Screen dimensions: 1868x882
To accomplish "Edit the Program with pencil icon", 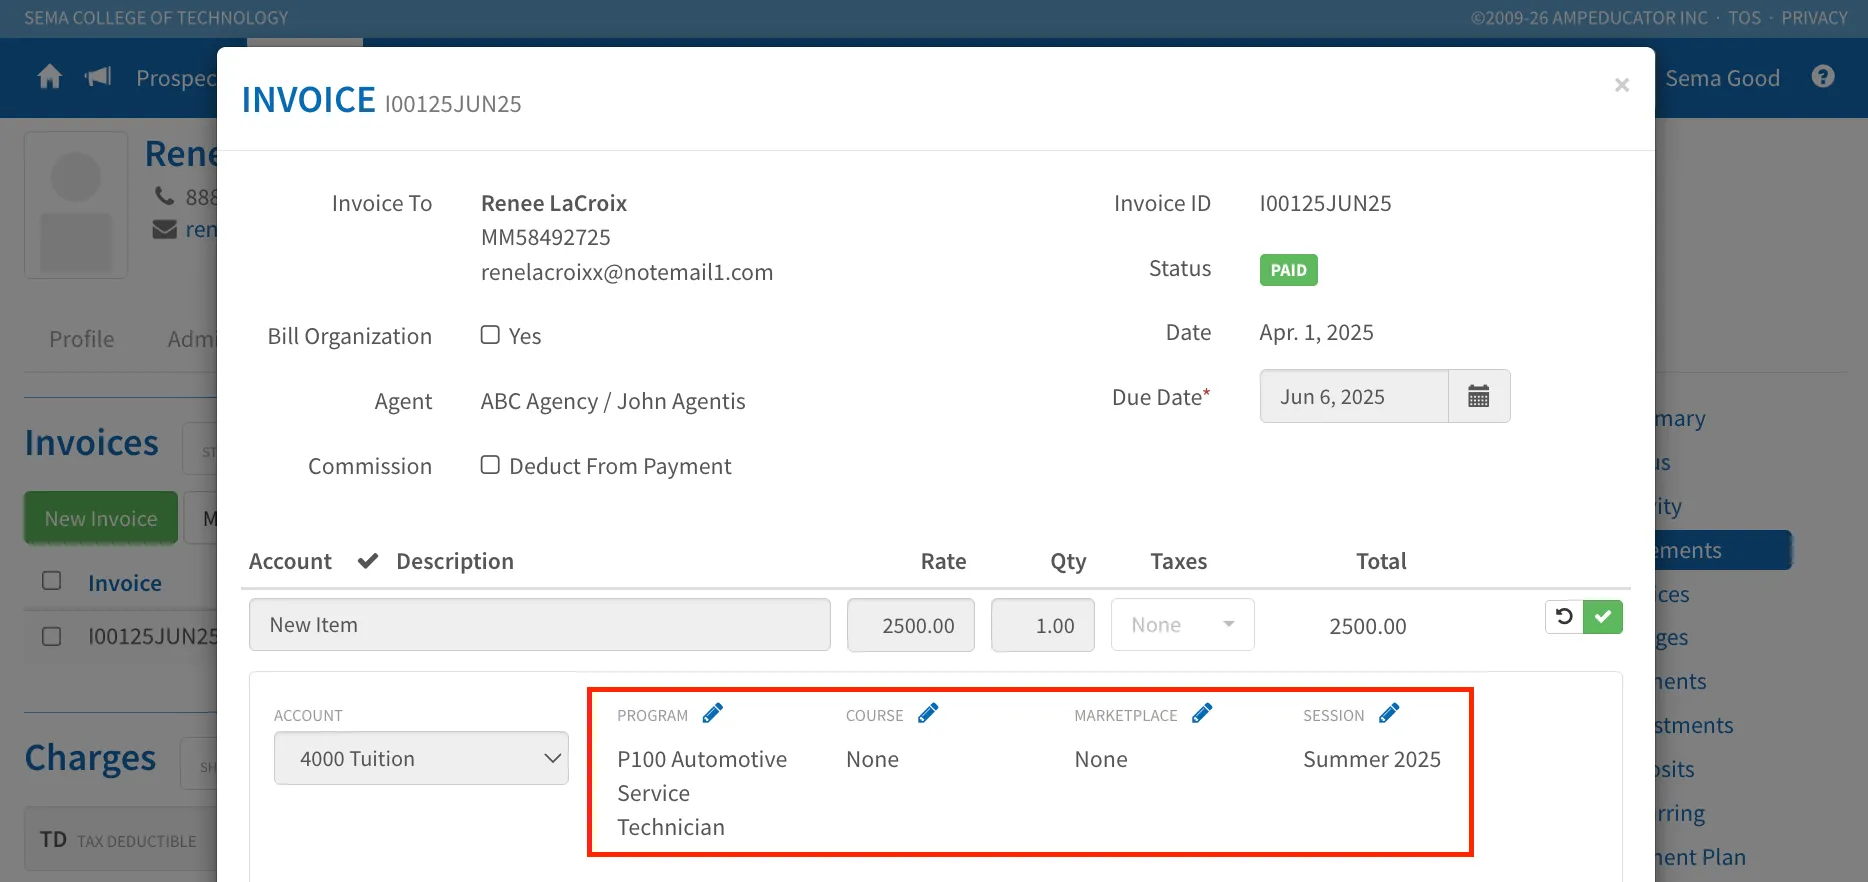I will pos(712,714).
